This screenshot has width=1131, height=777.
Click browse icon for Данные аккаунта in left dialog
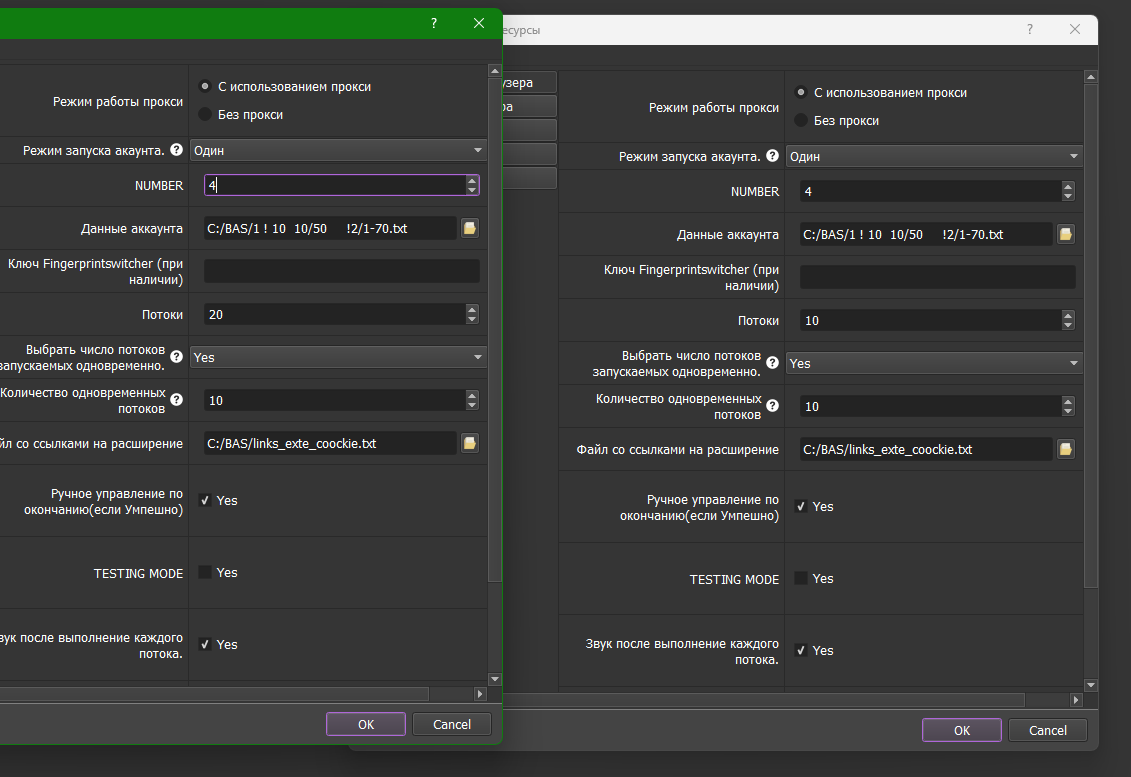pyautogui.click(x=469, y=228)
